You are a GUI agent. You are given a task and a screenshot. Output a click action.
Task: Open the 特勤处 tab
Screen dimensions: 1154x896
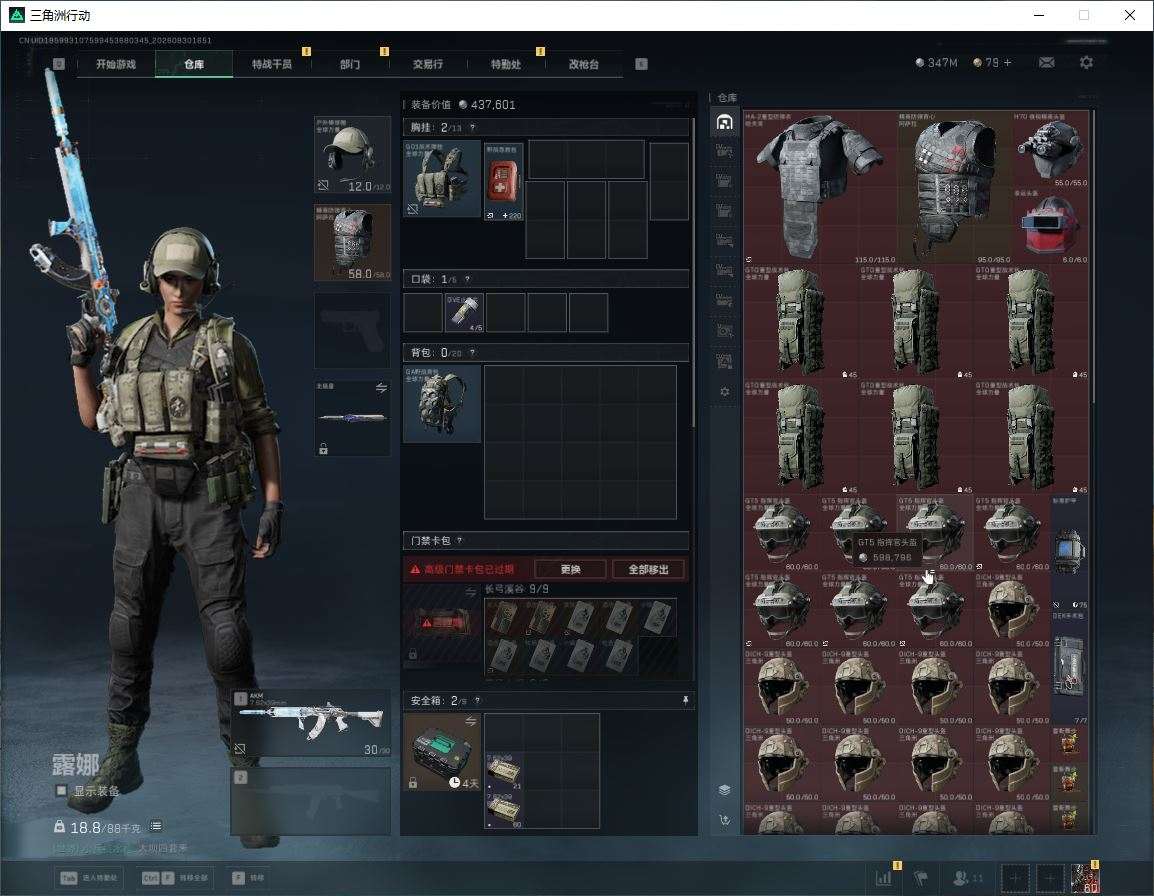pos(506,64)
